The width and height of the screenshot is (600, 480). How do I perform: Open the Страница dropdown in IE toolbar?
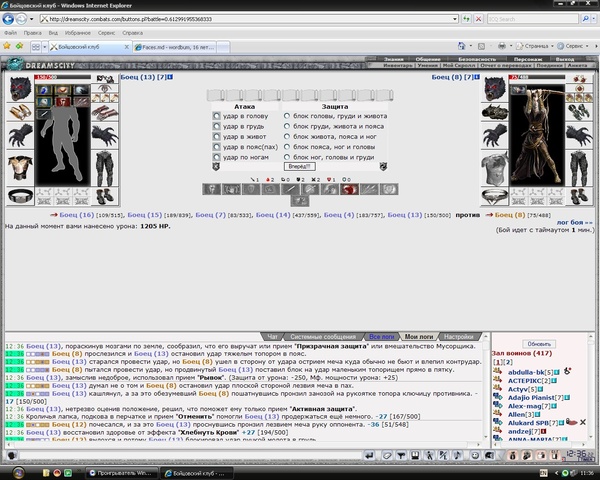(x=533, y=46)
